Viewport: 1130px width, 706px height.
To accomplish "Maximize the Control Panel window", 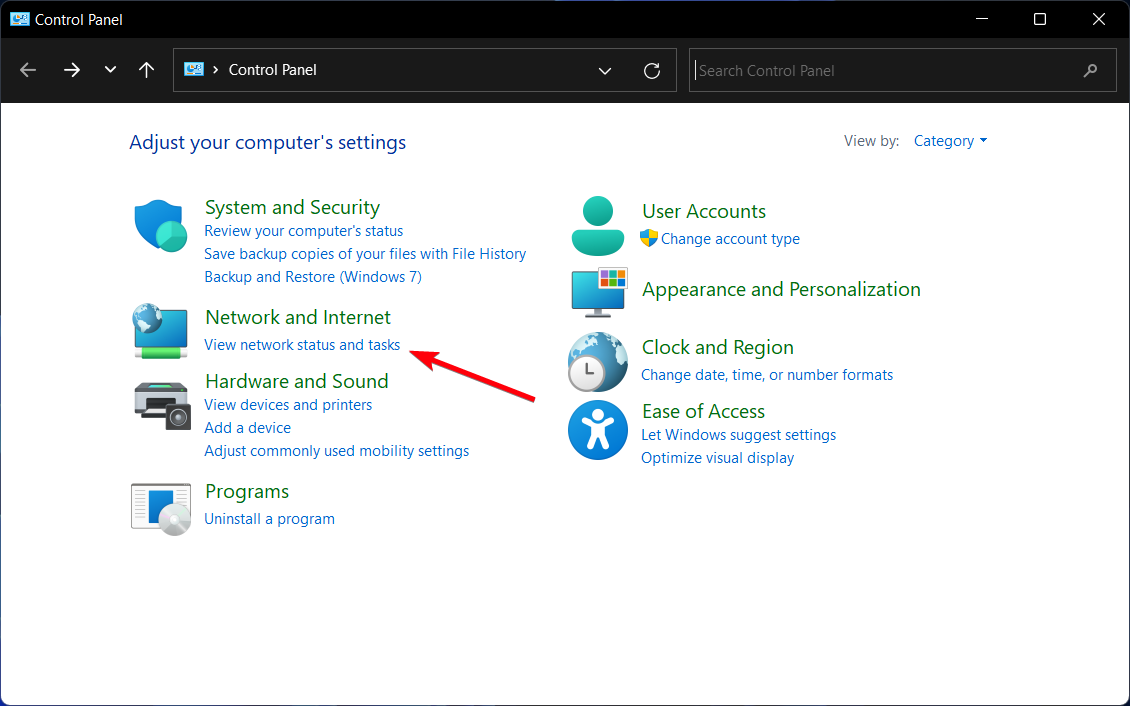I will pos(1039,19).
